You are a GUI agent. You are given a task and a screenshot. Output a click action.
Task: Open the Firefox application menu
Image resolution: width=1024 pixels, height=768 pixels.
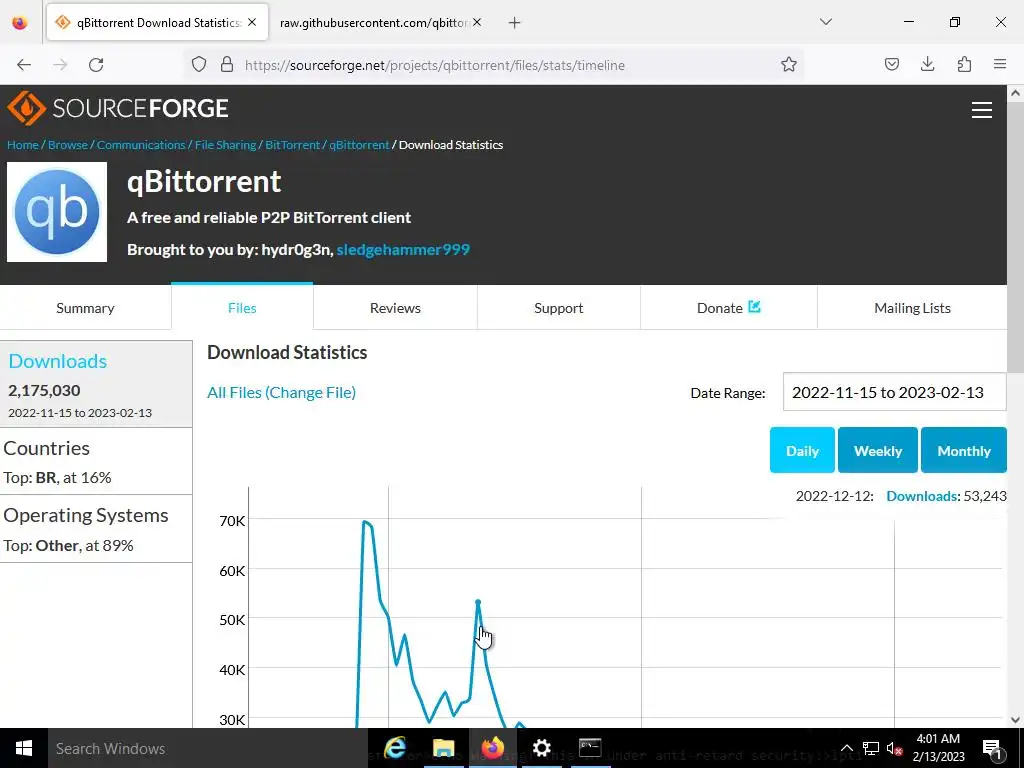point(1000,65)
